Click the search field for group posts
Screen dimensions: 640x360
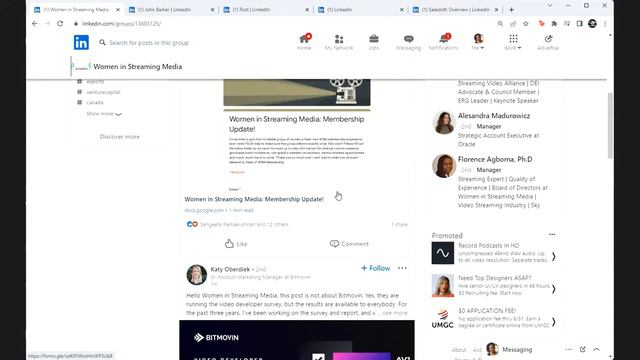(149, 42)
